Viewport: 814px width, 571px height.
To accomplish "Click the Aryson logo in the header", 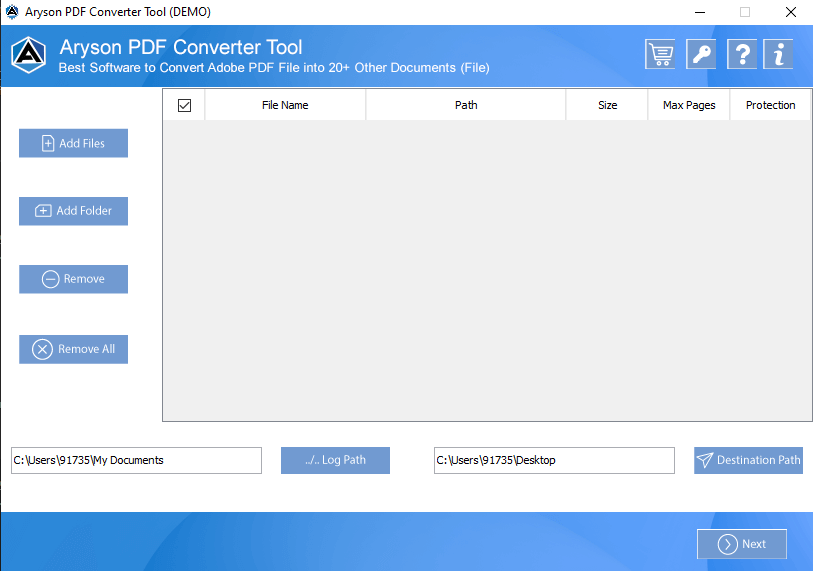I will 29,55.
